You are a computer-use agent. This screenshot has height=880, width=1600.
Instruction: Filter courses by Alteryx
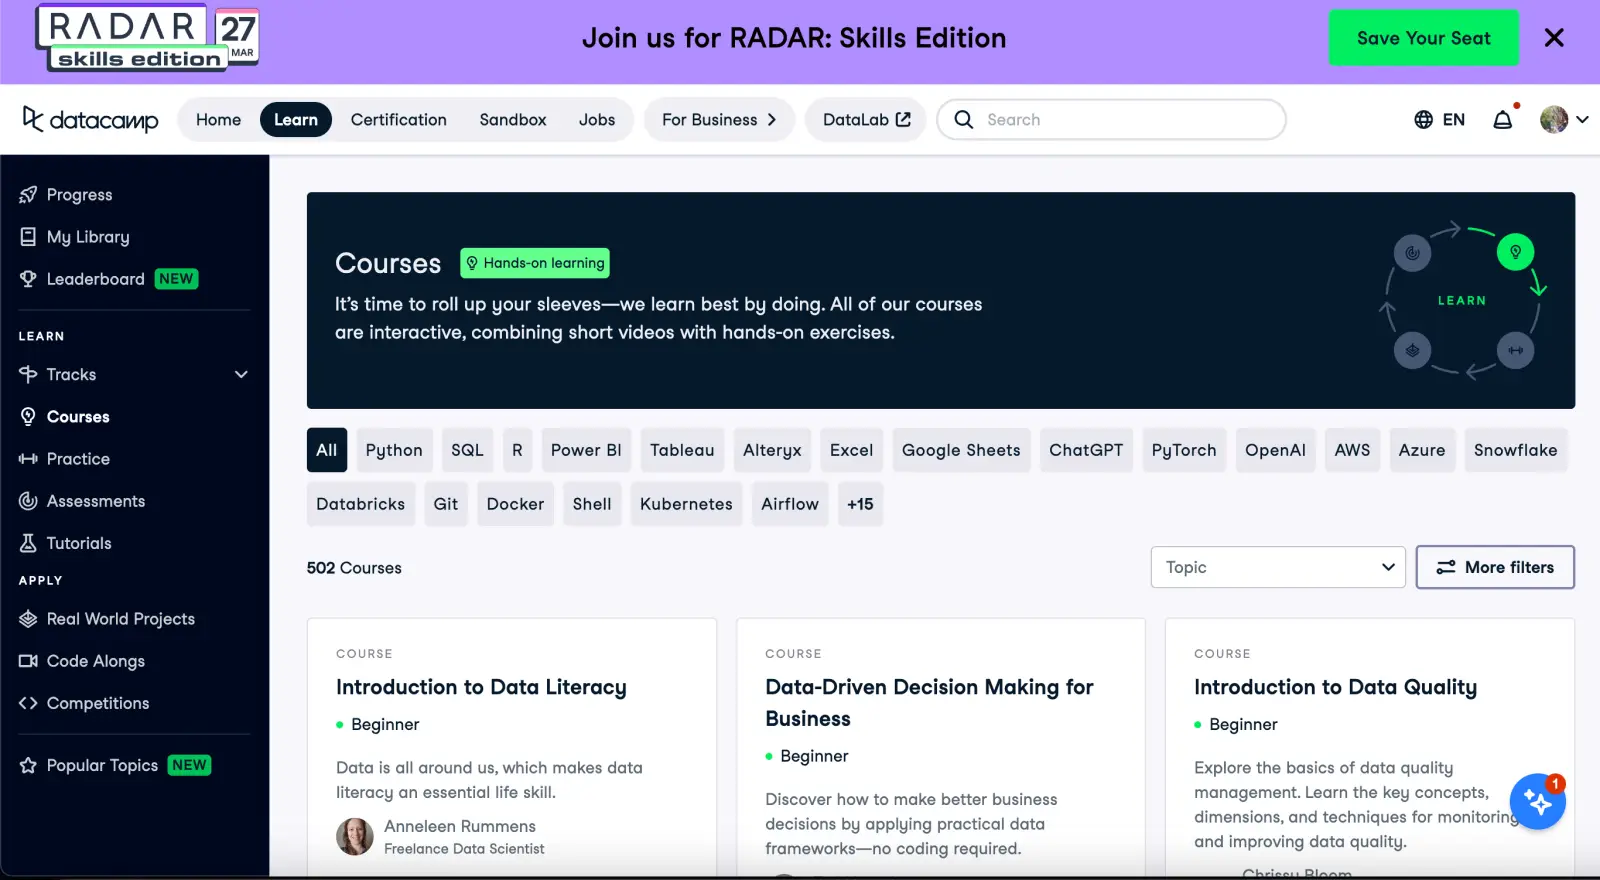772,450
